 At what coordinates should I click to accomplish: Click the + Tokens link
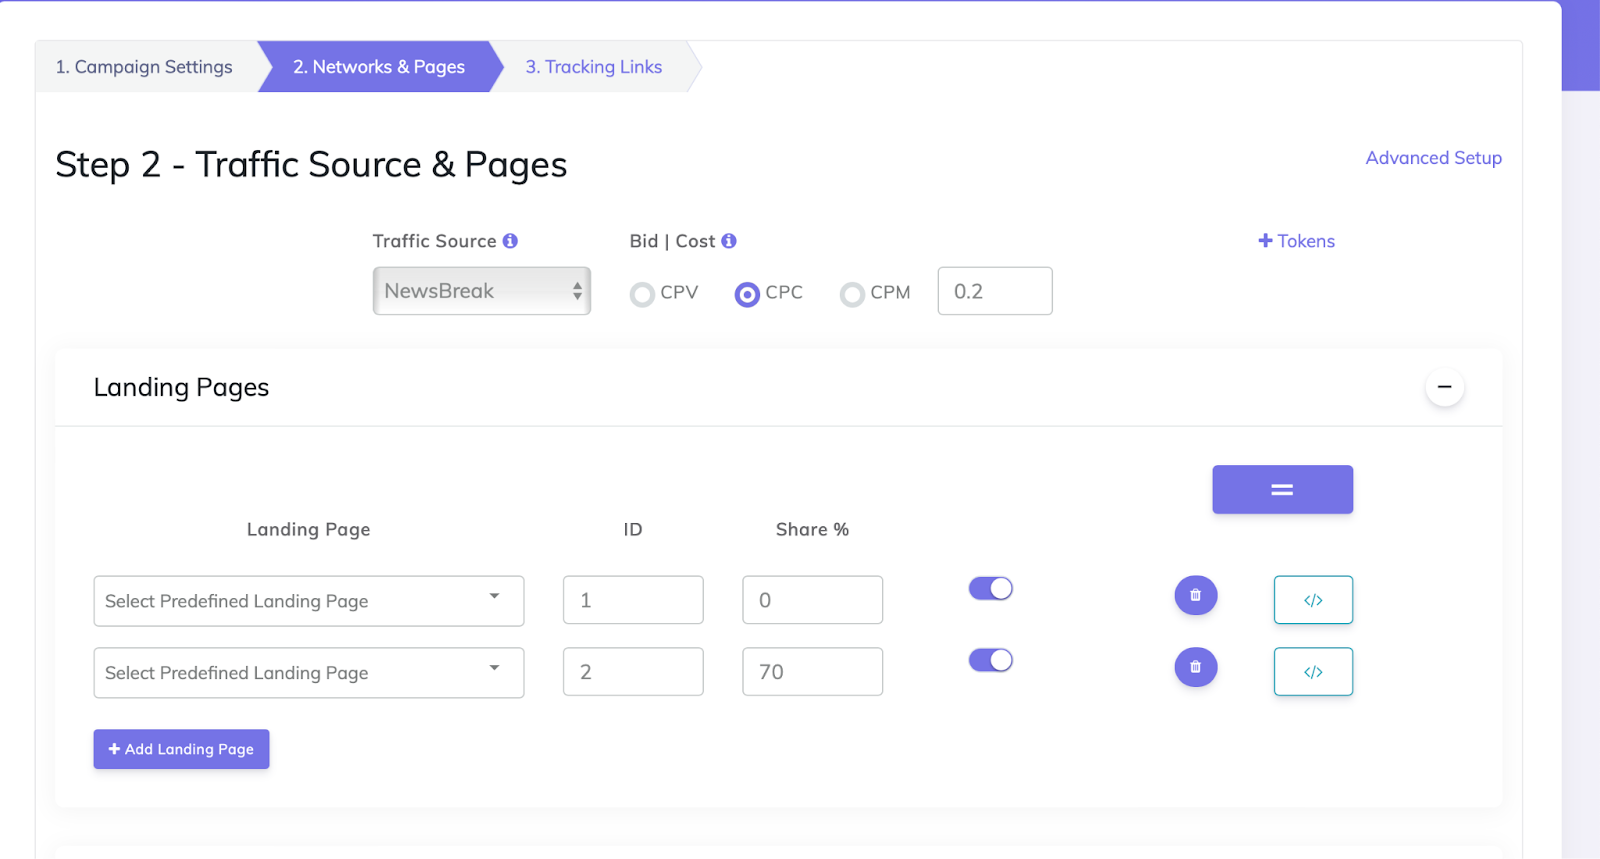coord(1296,241)
